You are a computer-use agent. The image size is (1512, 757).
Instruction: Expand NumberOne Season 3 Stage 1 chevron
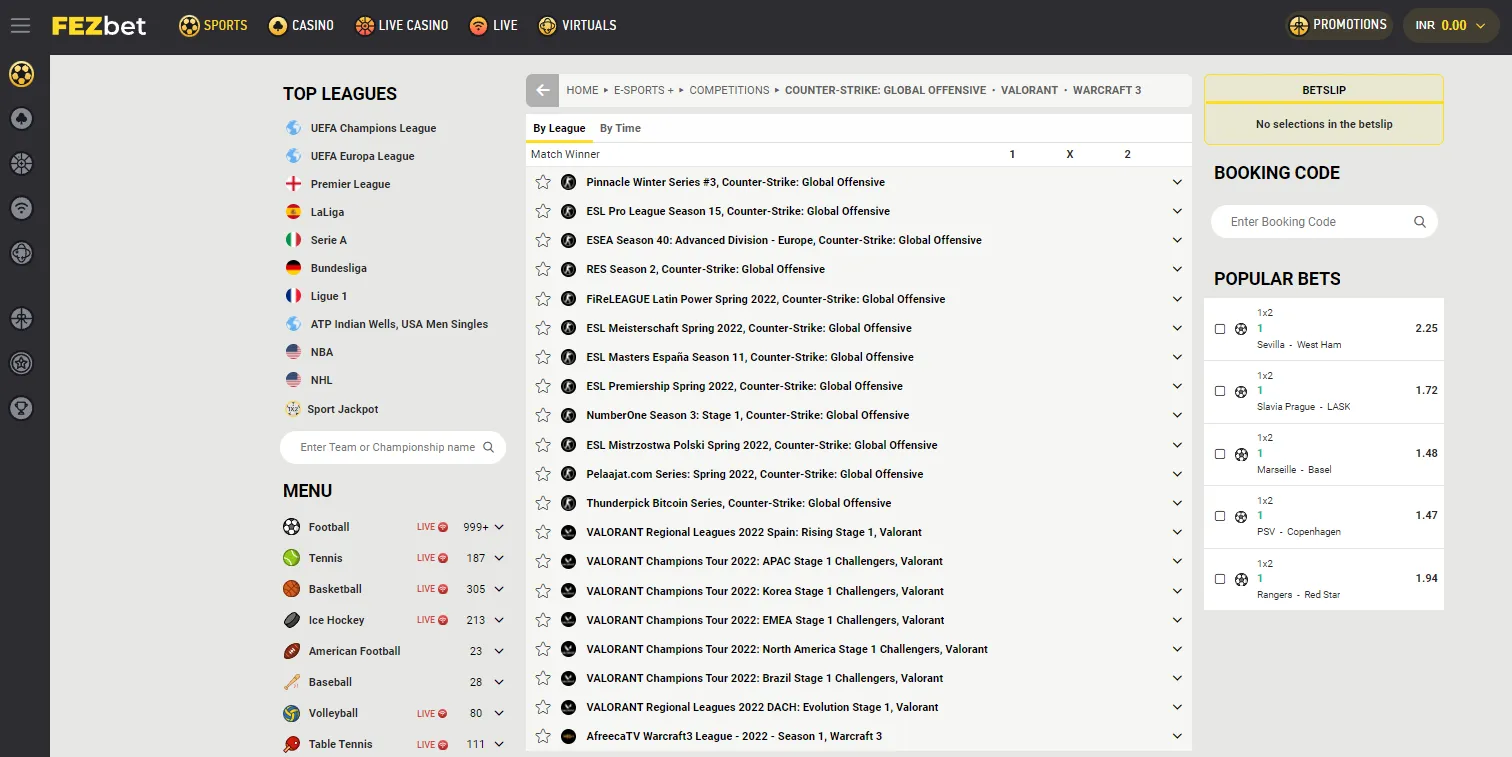pyautogui.click(x=1178, y=415)
